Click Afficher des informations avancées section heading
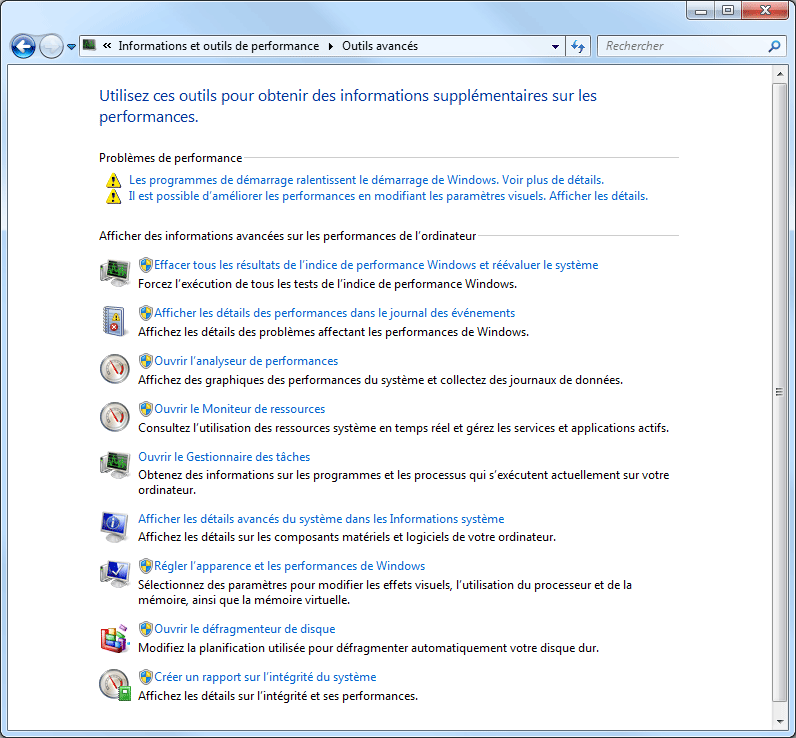 287,236
